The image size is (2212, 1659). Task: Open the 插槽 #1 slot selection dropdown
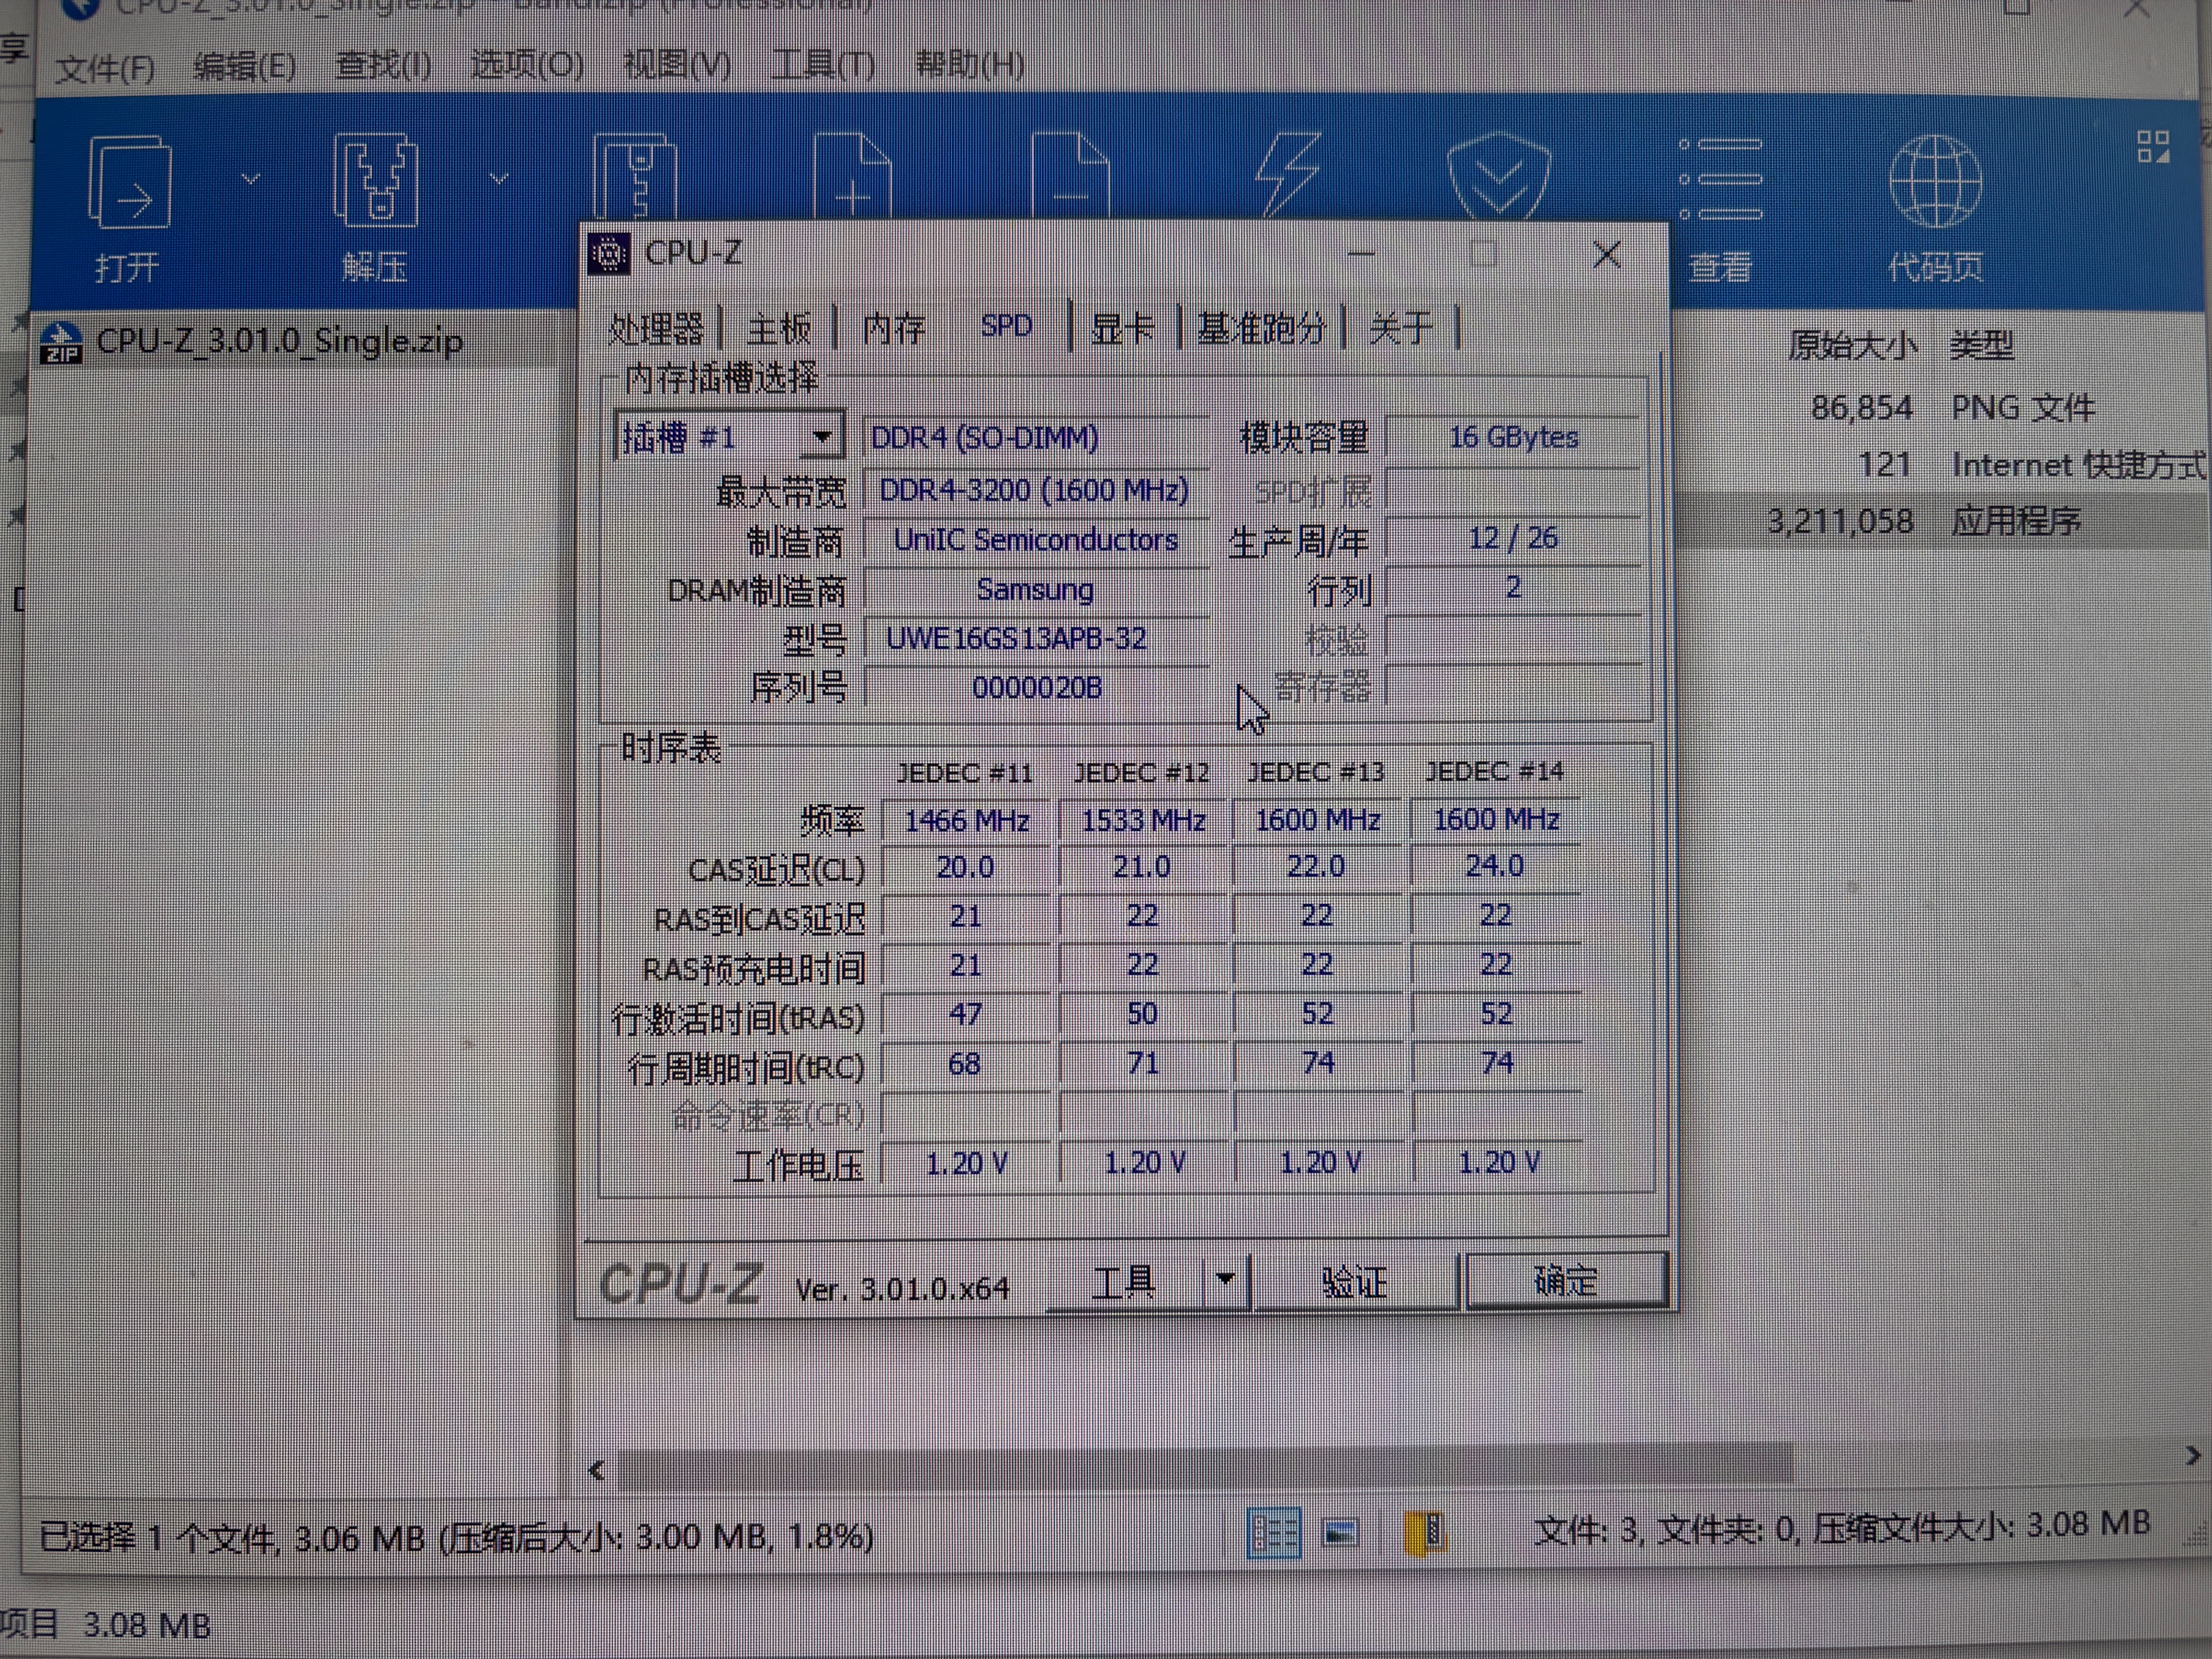(x=729, y=437)
